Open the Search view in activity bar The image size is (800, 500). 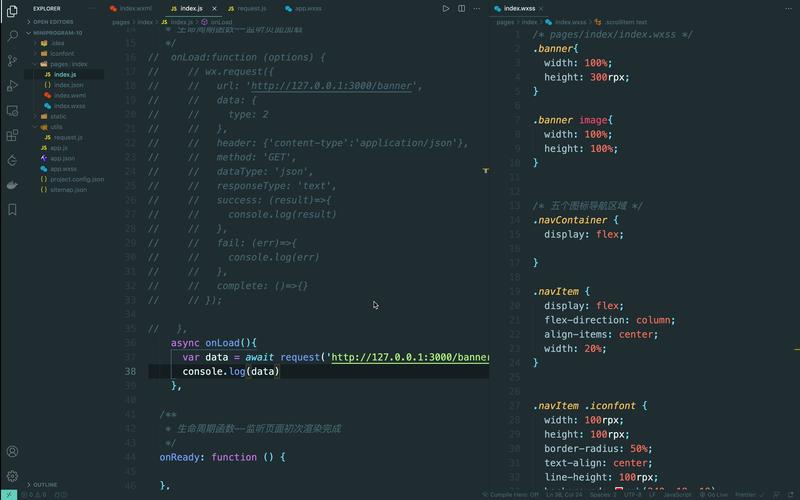click(x=12, y=36)
